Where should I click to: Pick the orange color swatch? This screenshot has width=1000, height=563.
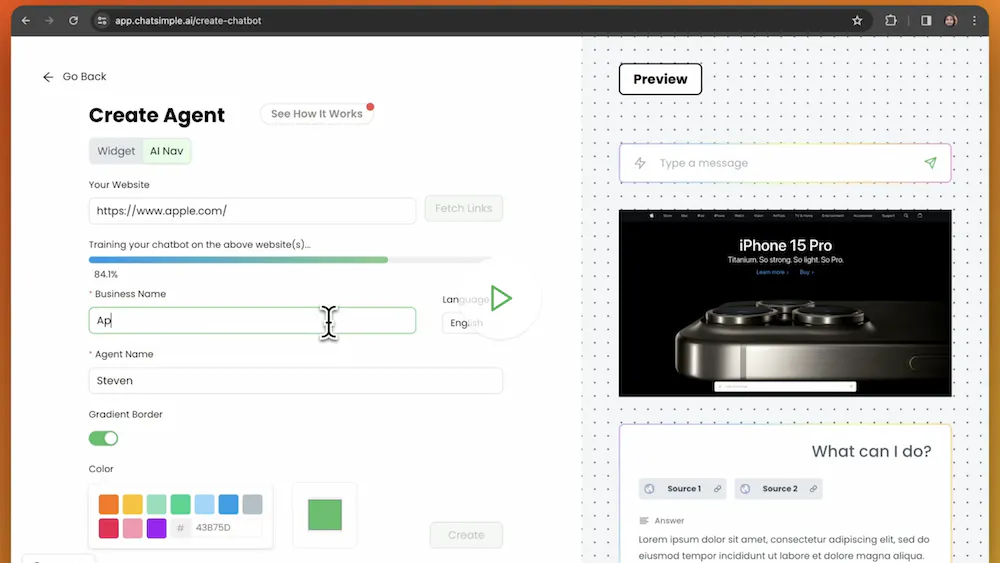(108, 504)
